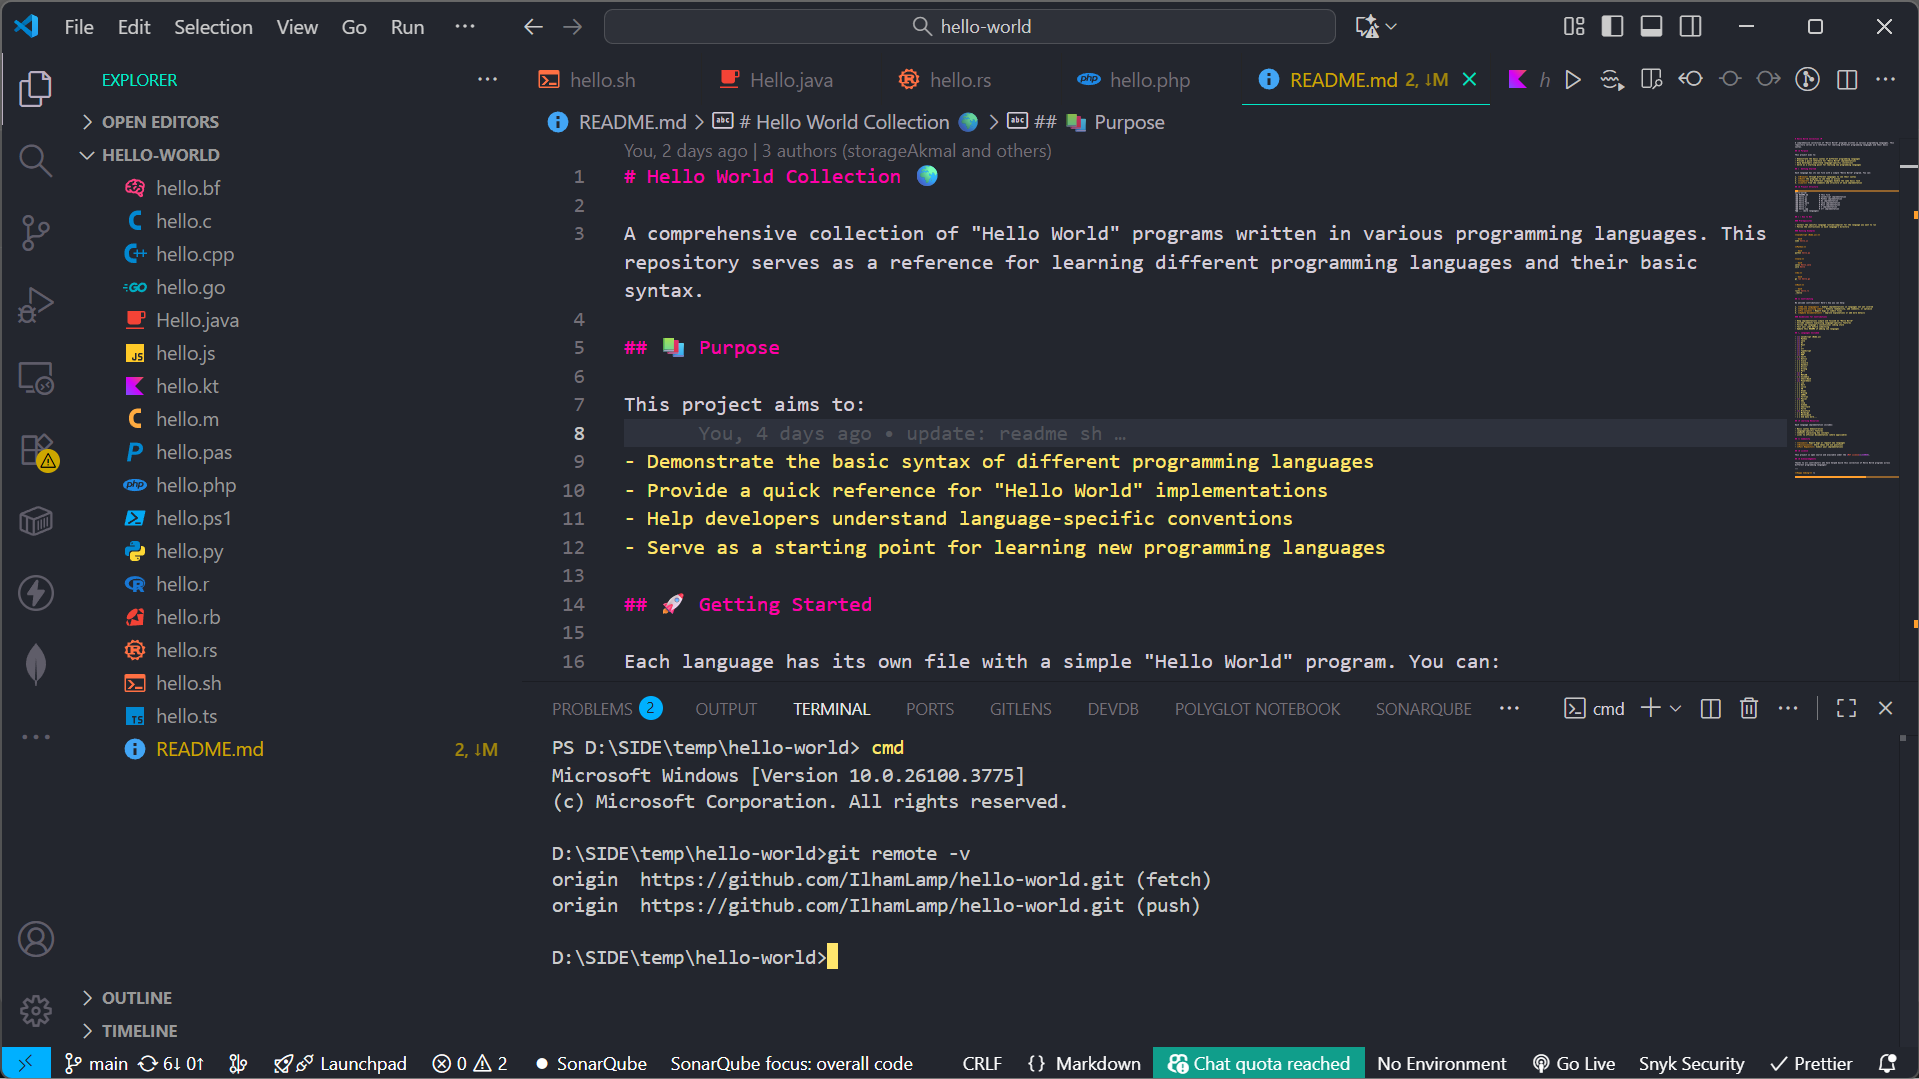Click the Manage settings gear icon
Viewport: 1919px width, 1079px height.
click(36, 1010)
